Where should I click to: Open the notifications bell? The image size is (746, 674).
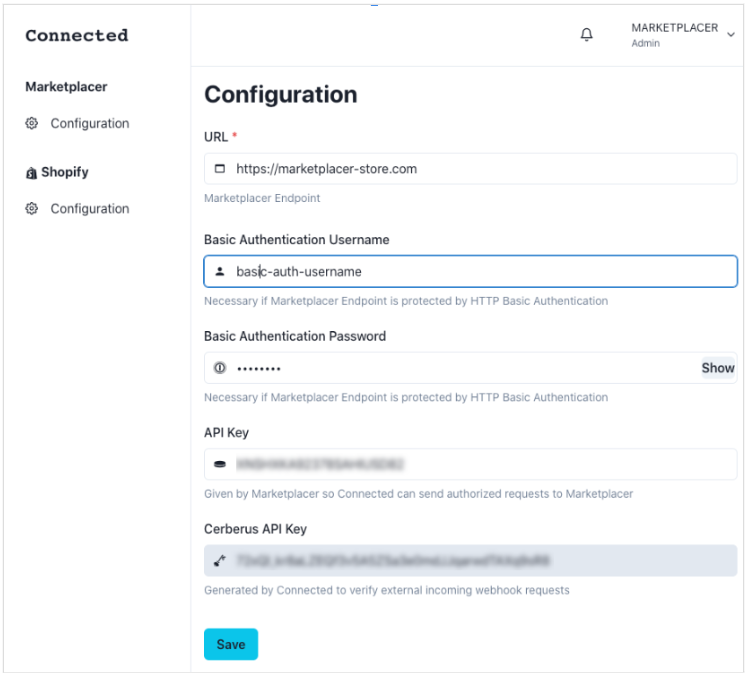coord(586,34)
